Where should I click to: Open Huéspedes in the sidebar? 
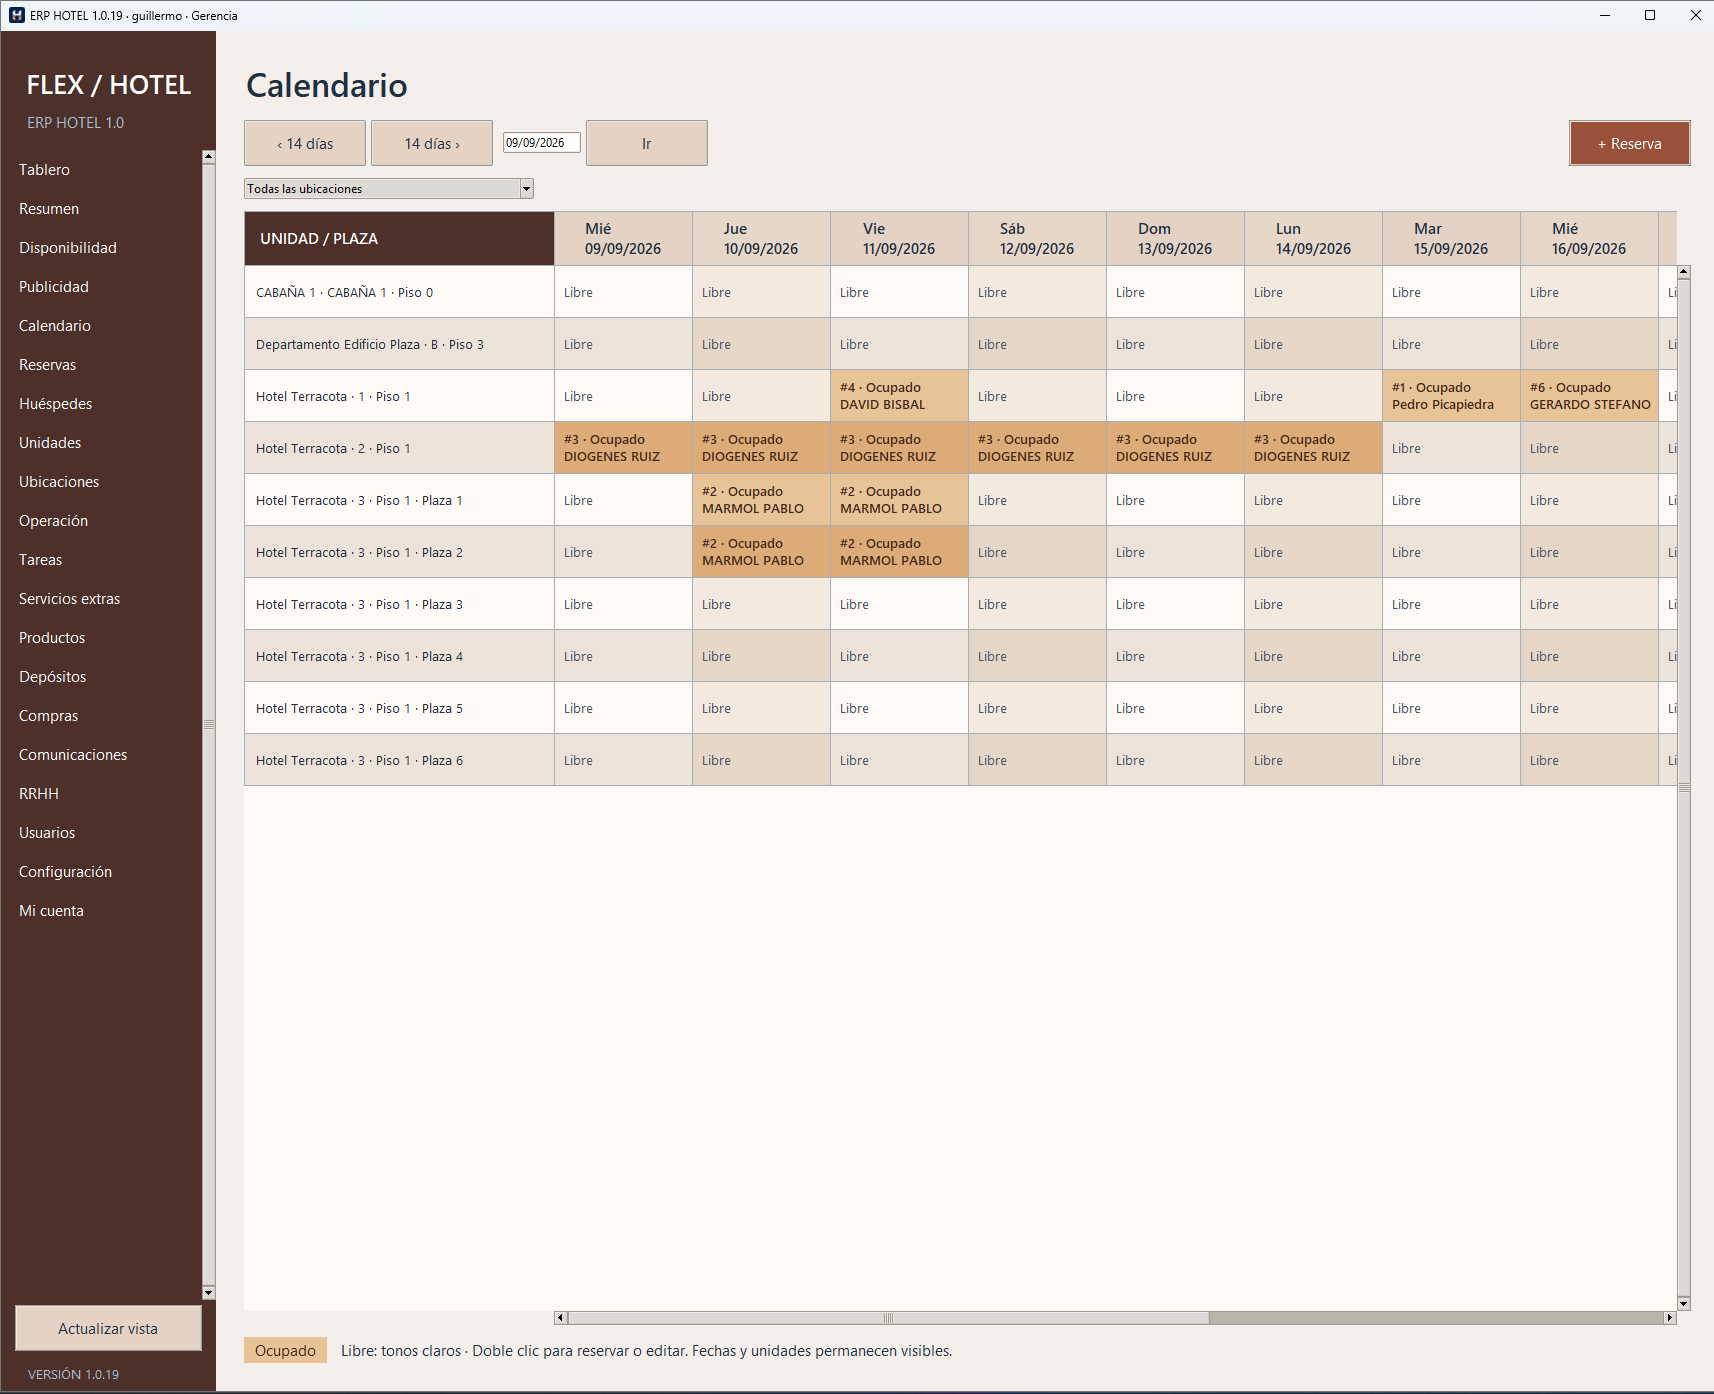[x=56, y=404]
